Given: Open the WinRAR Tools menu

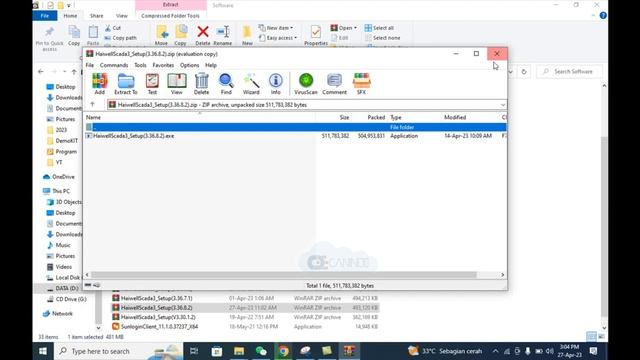Looking at the screenshot, I should point(140,65).
